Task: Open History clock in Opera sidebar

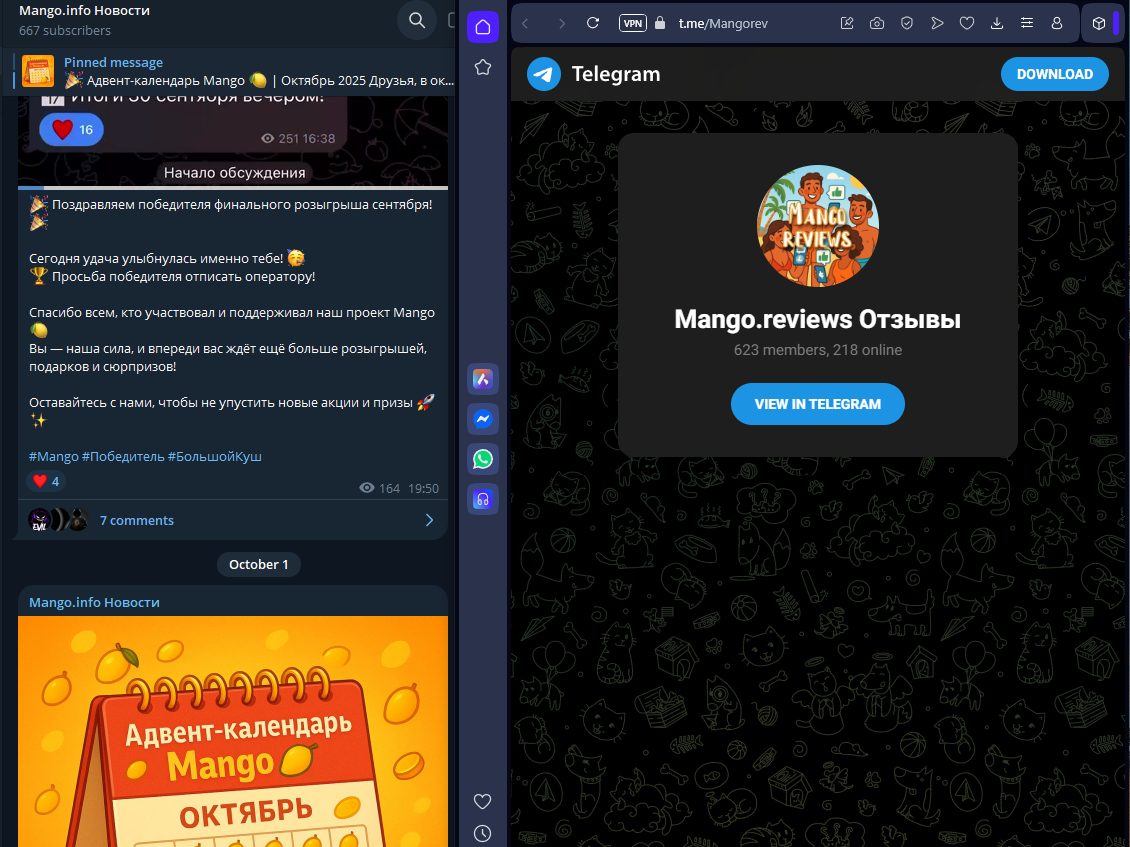Action: click(x=483, y=833)
